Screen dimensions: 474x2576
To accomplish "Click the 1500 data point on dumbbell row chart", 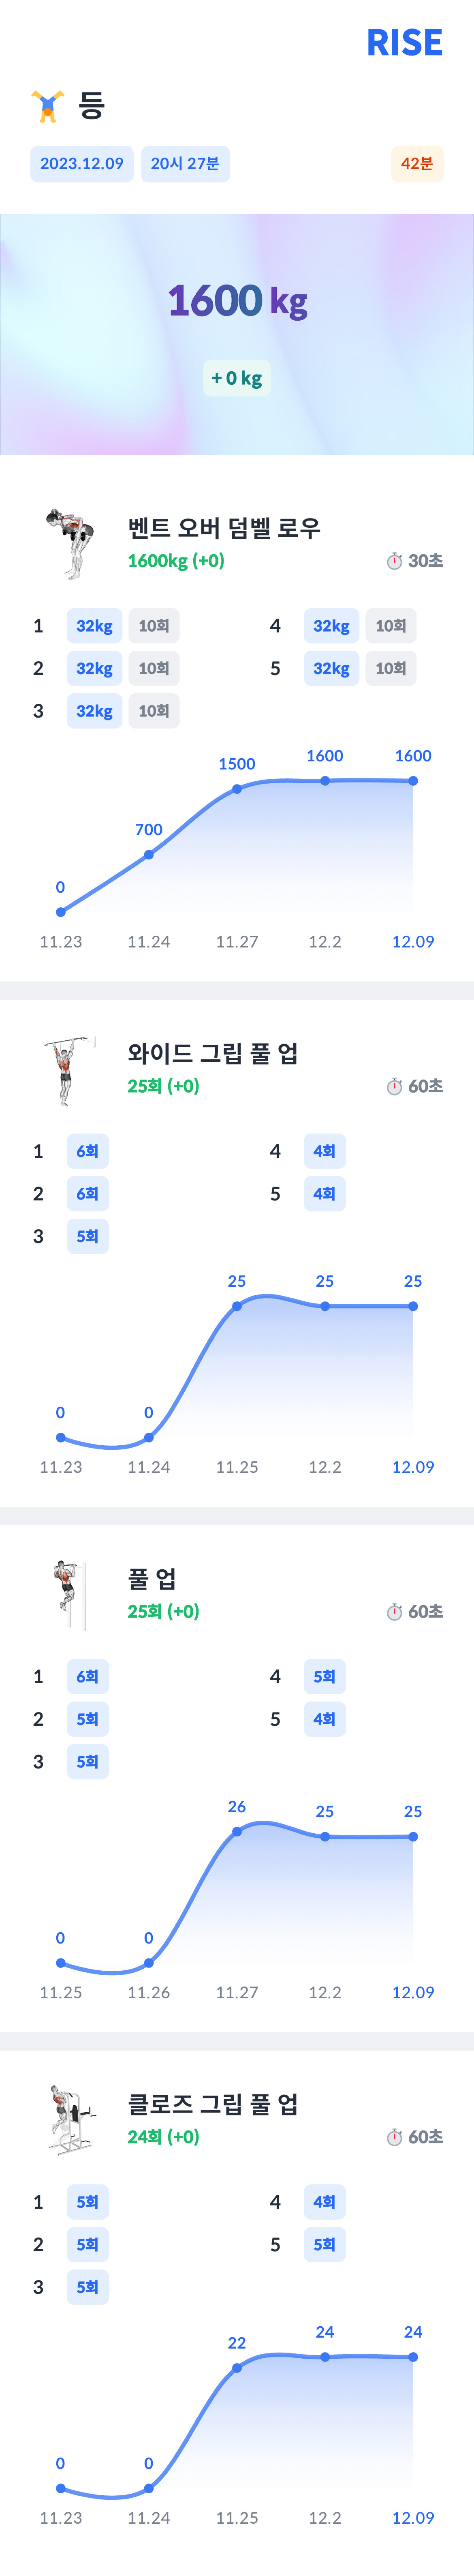I will [x=237, y=789].
